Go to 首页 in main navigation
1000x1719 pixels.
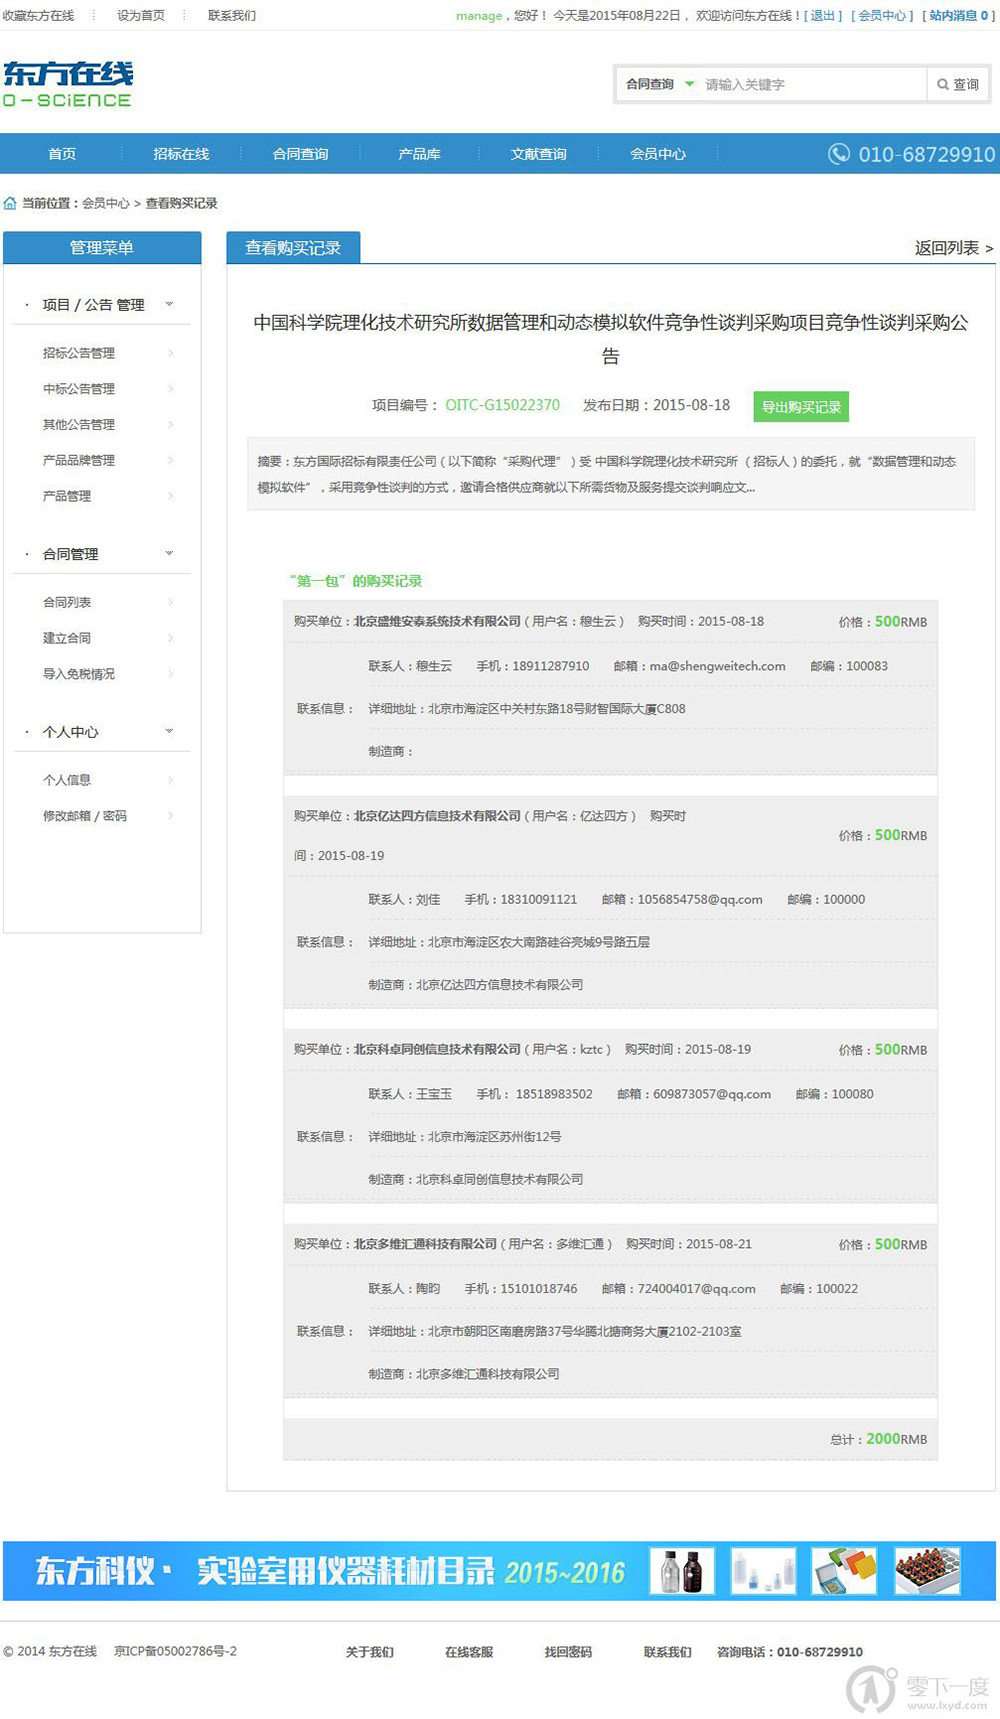pyautogui.click(x=62, y=154)
